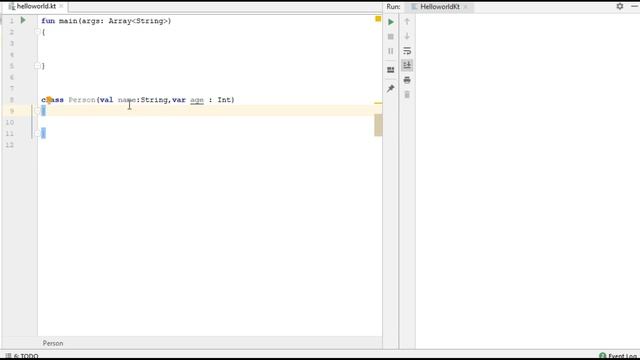Screen dimensions: 640x360
Task: Clear all console output with trash icon
Action: coord(407,95)
